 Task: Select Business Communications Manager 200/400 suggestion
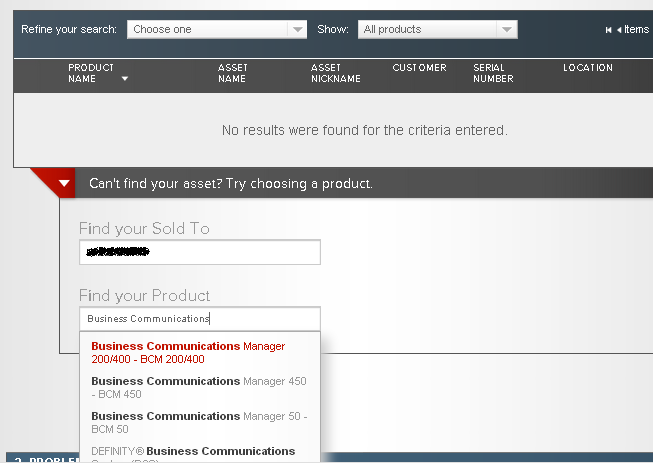click(x=200, y=353)
